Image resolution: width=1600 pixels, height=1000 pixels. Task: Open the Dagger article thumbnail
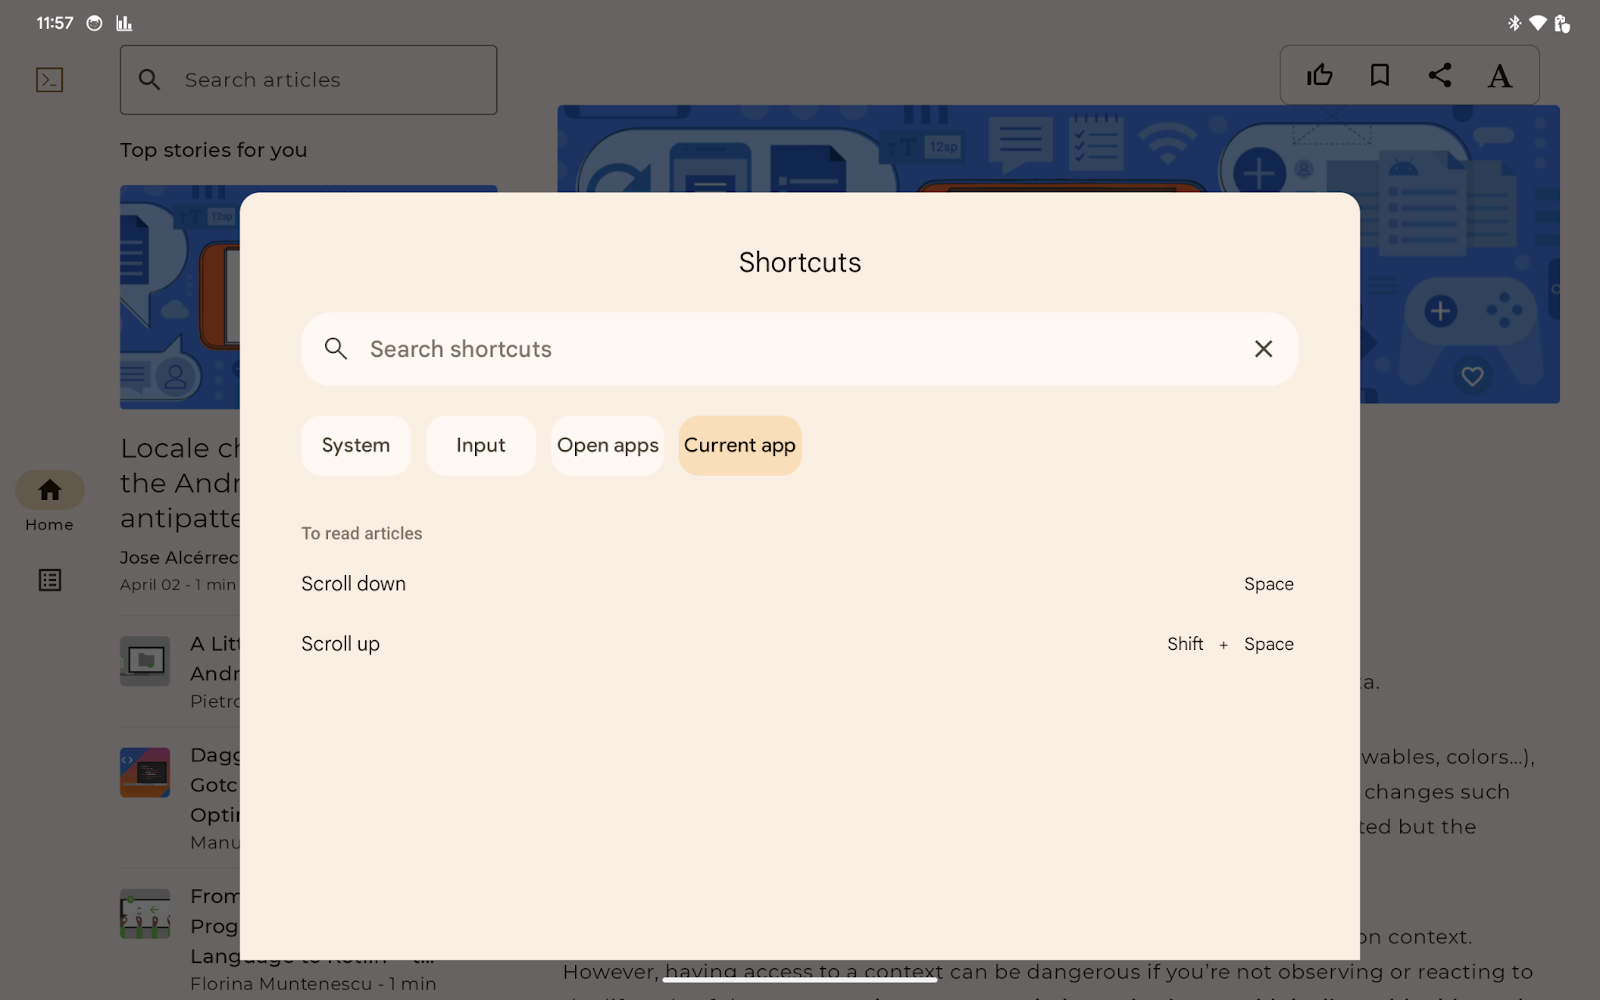click(x=145, y=772)
